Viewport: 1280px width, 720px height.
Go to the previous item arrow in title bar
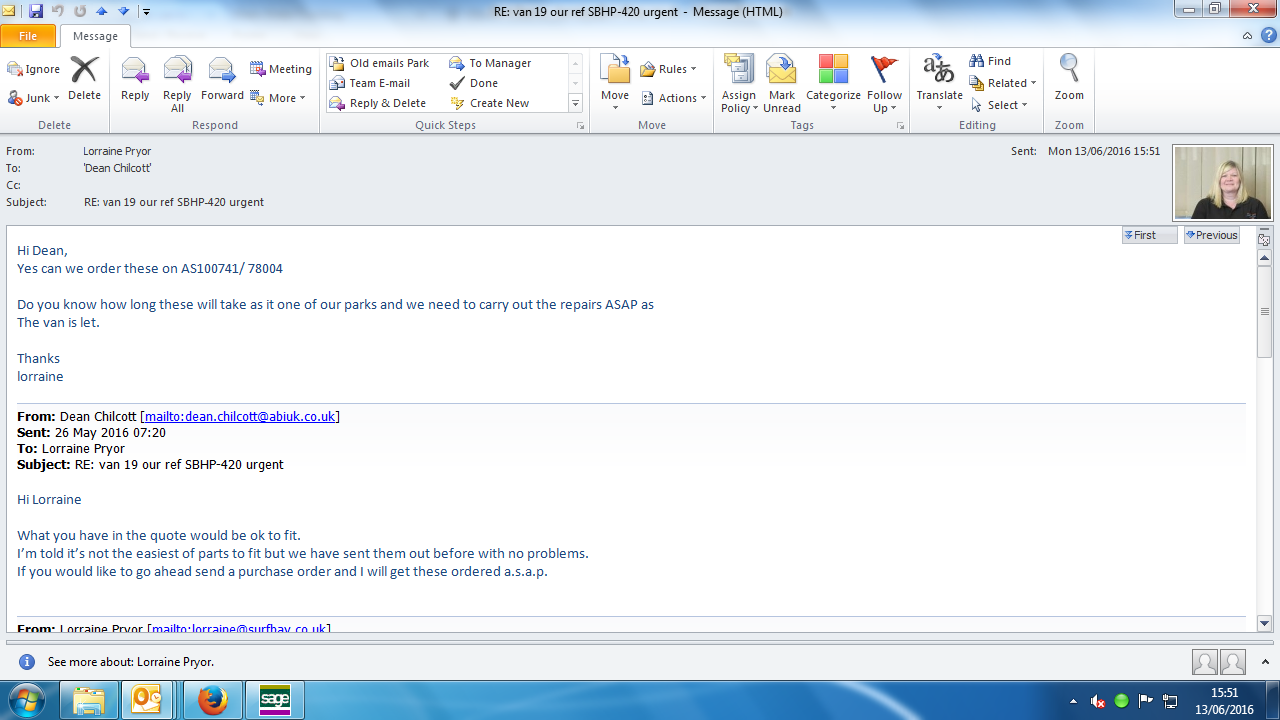tap(102, 11)
